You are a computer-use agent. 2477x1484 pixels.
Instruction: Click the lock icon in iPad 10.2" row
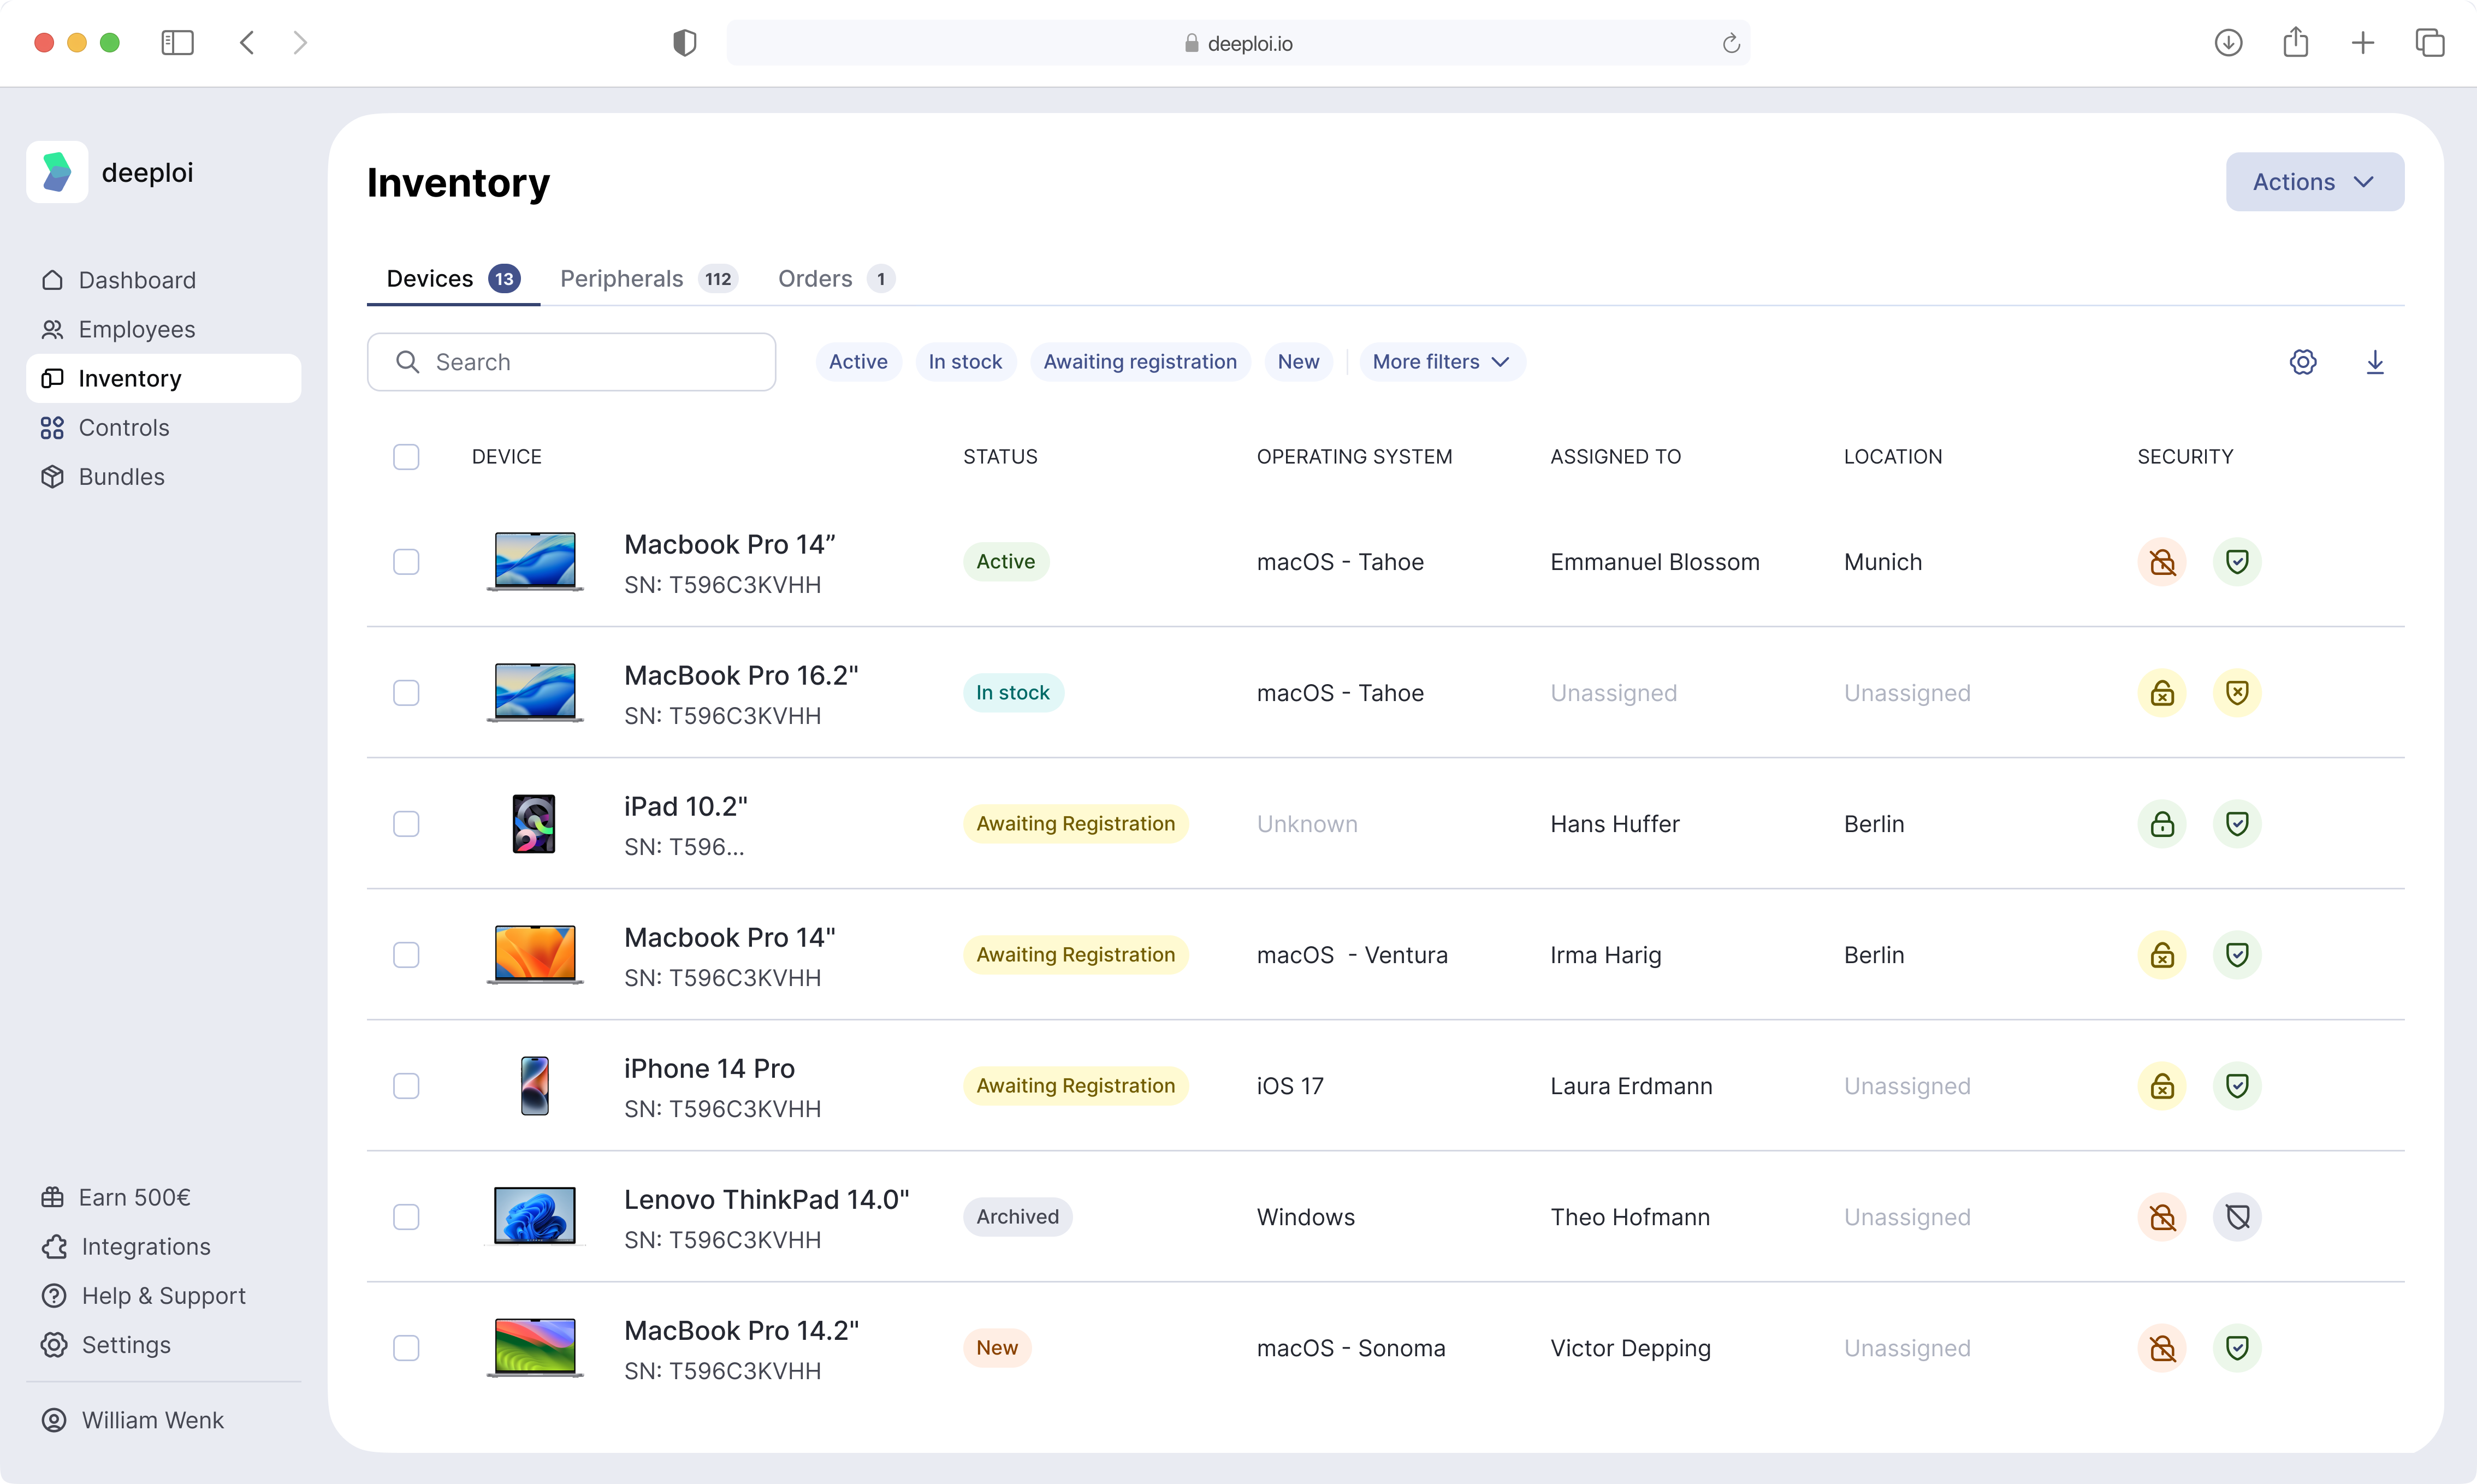point(2162,824)
